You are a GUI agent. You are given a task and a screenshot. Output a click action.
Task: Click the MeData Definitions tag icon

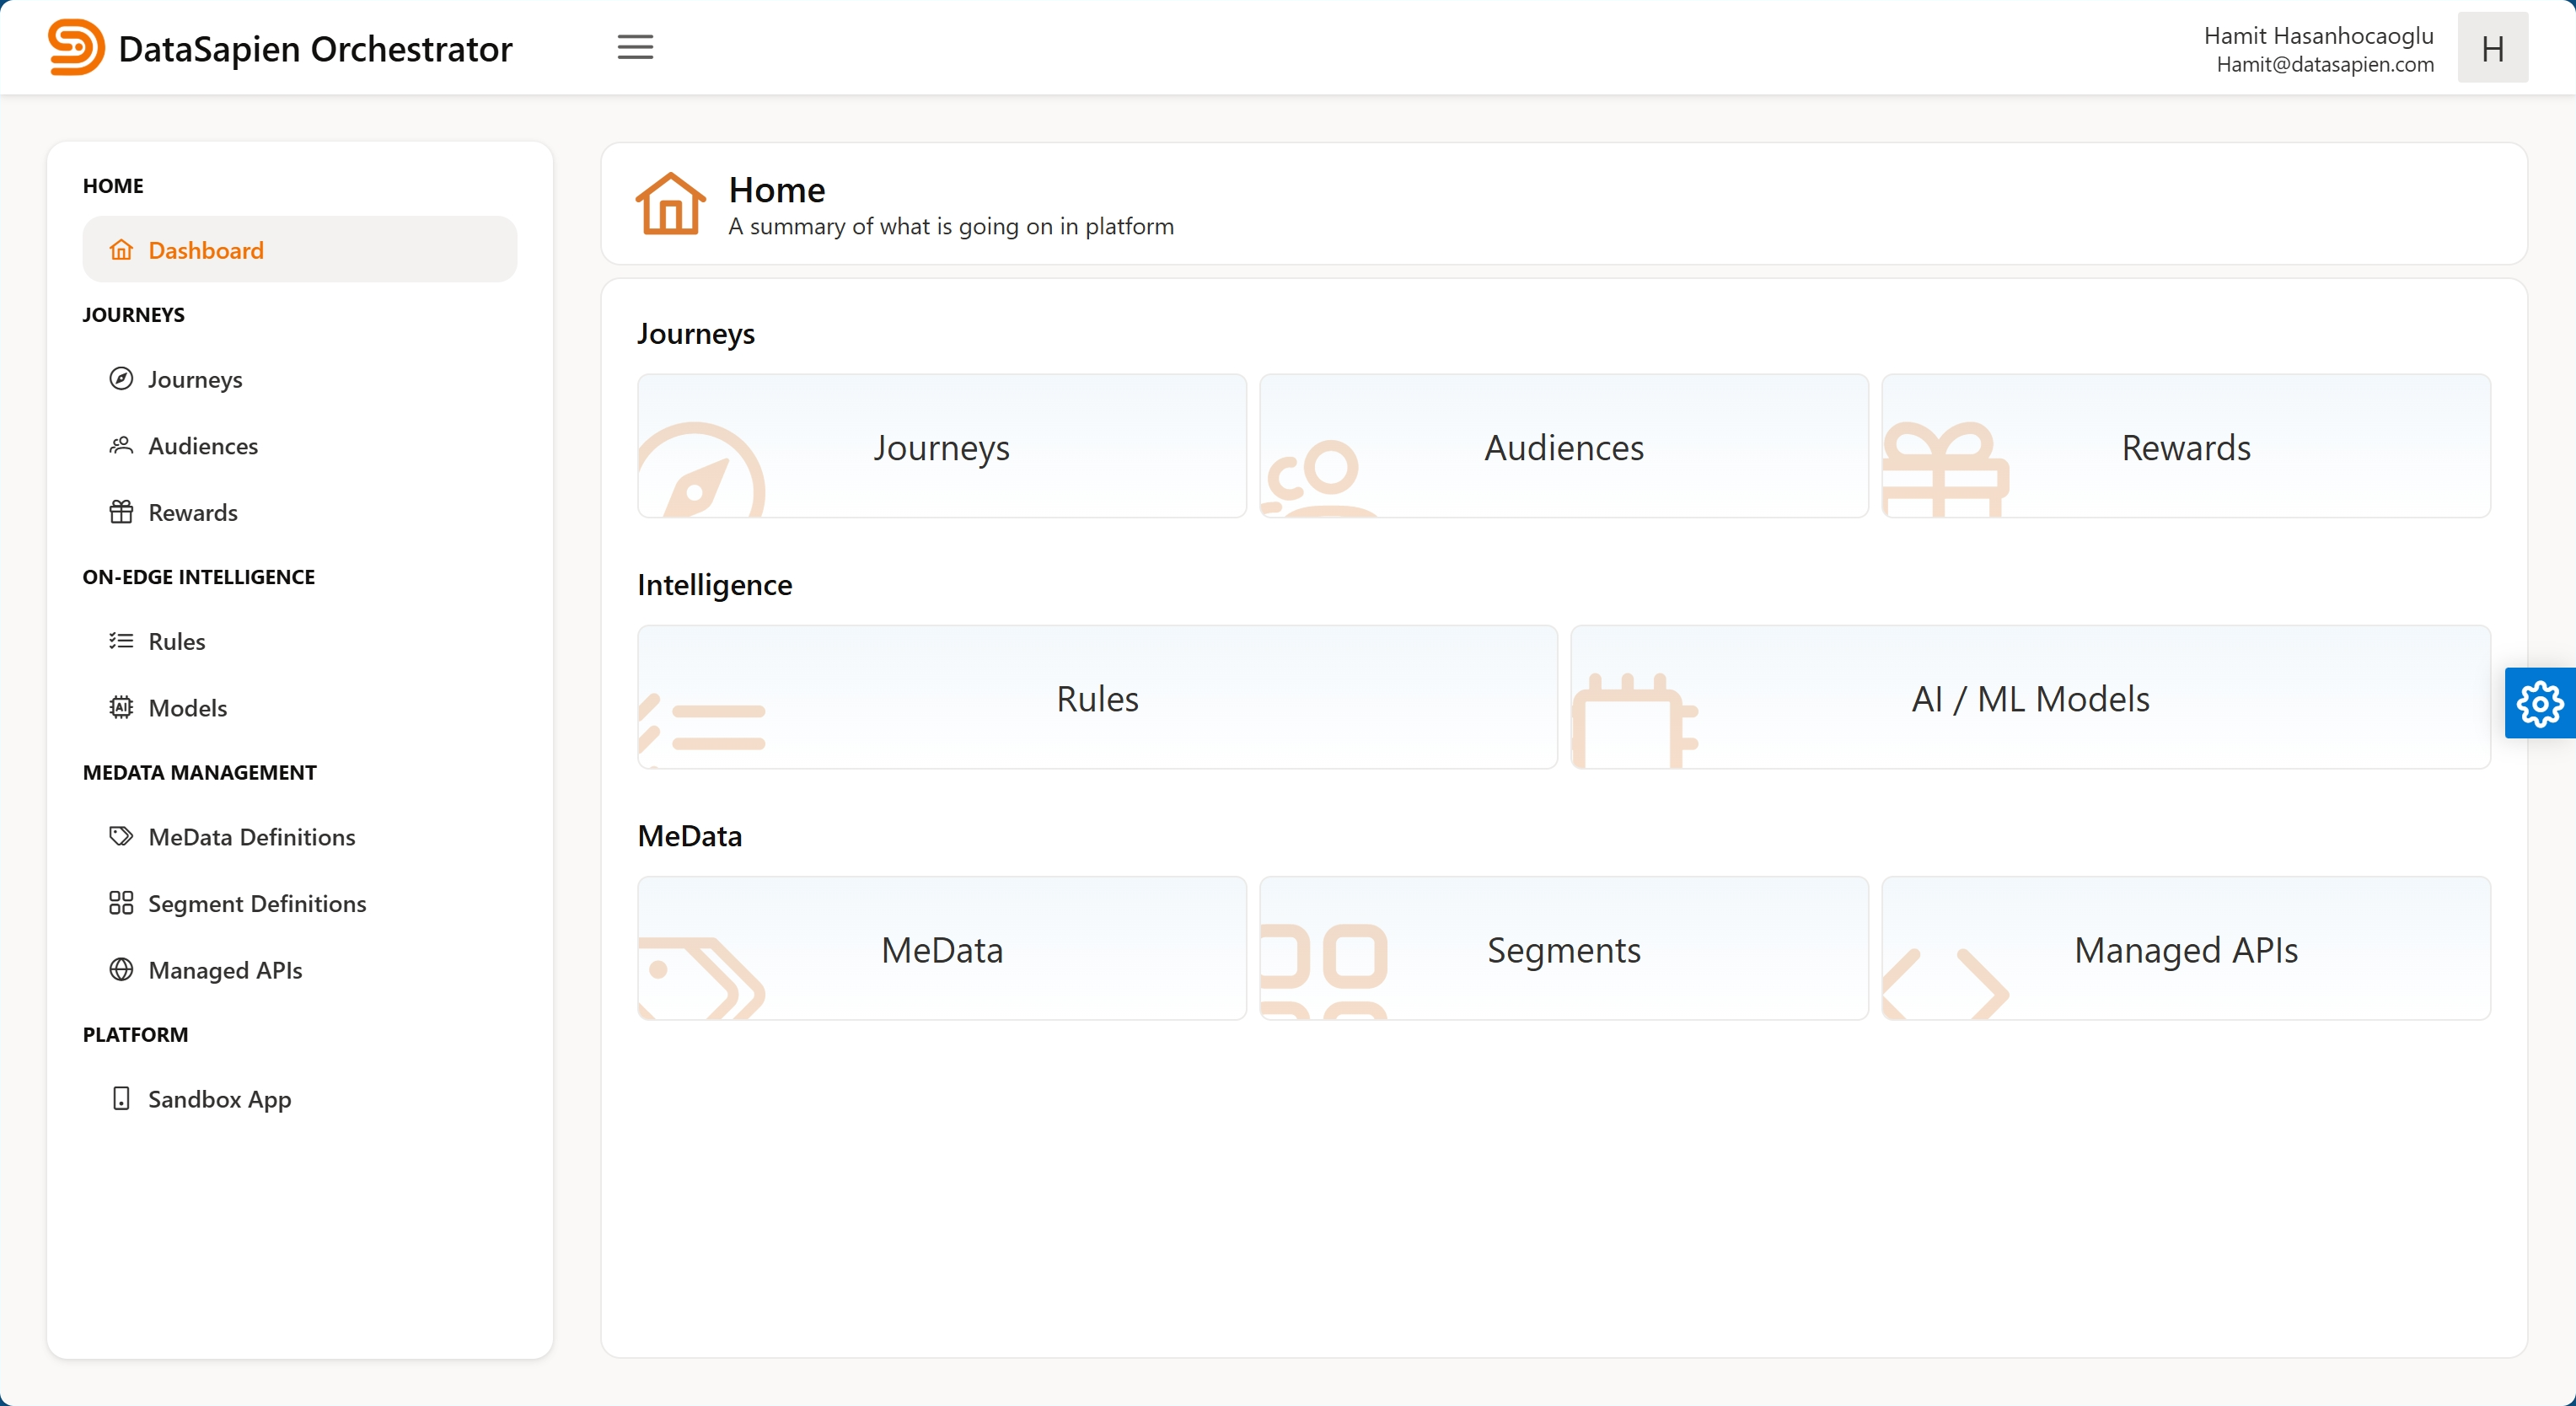(121, 837)
